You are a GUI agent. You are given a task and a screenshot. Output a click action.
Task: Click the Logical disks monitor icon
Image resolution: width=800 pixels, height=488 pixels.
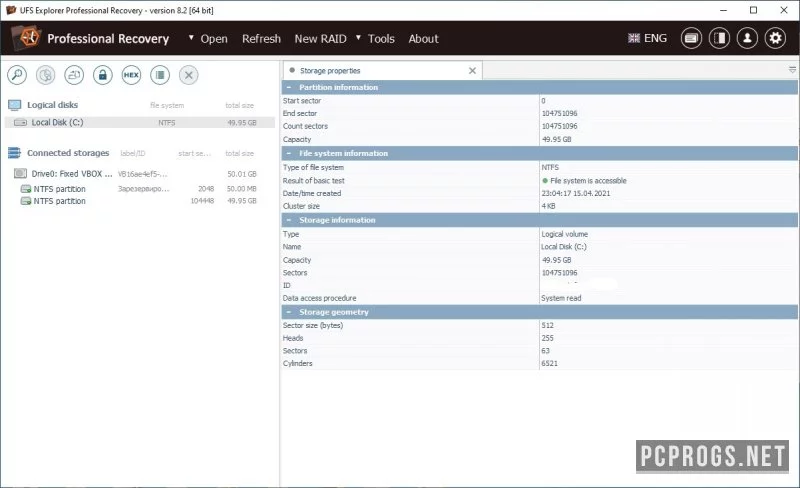click(14, 105)
